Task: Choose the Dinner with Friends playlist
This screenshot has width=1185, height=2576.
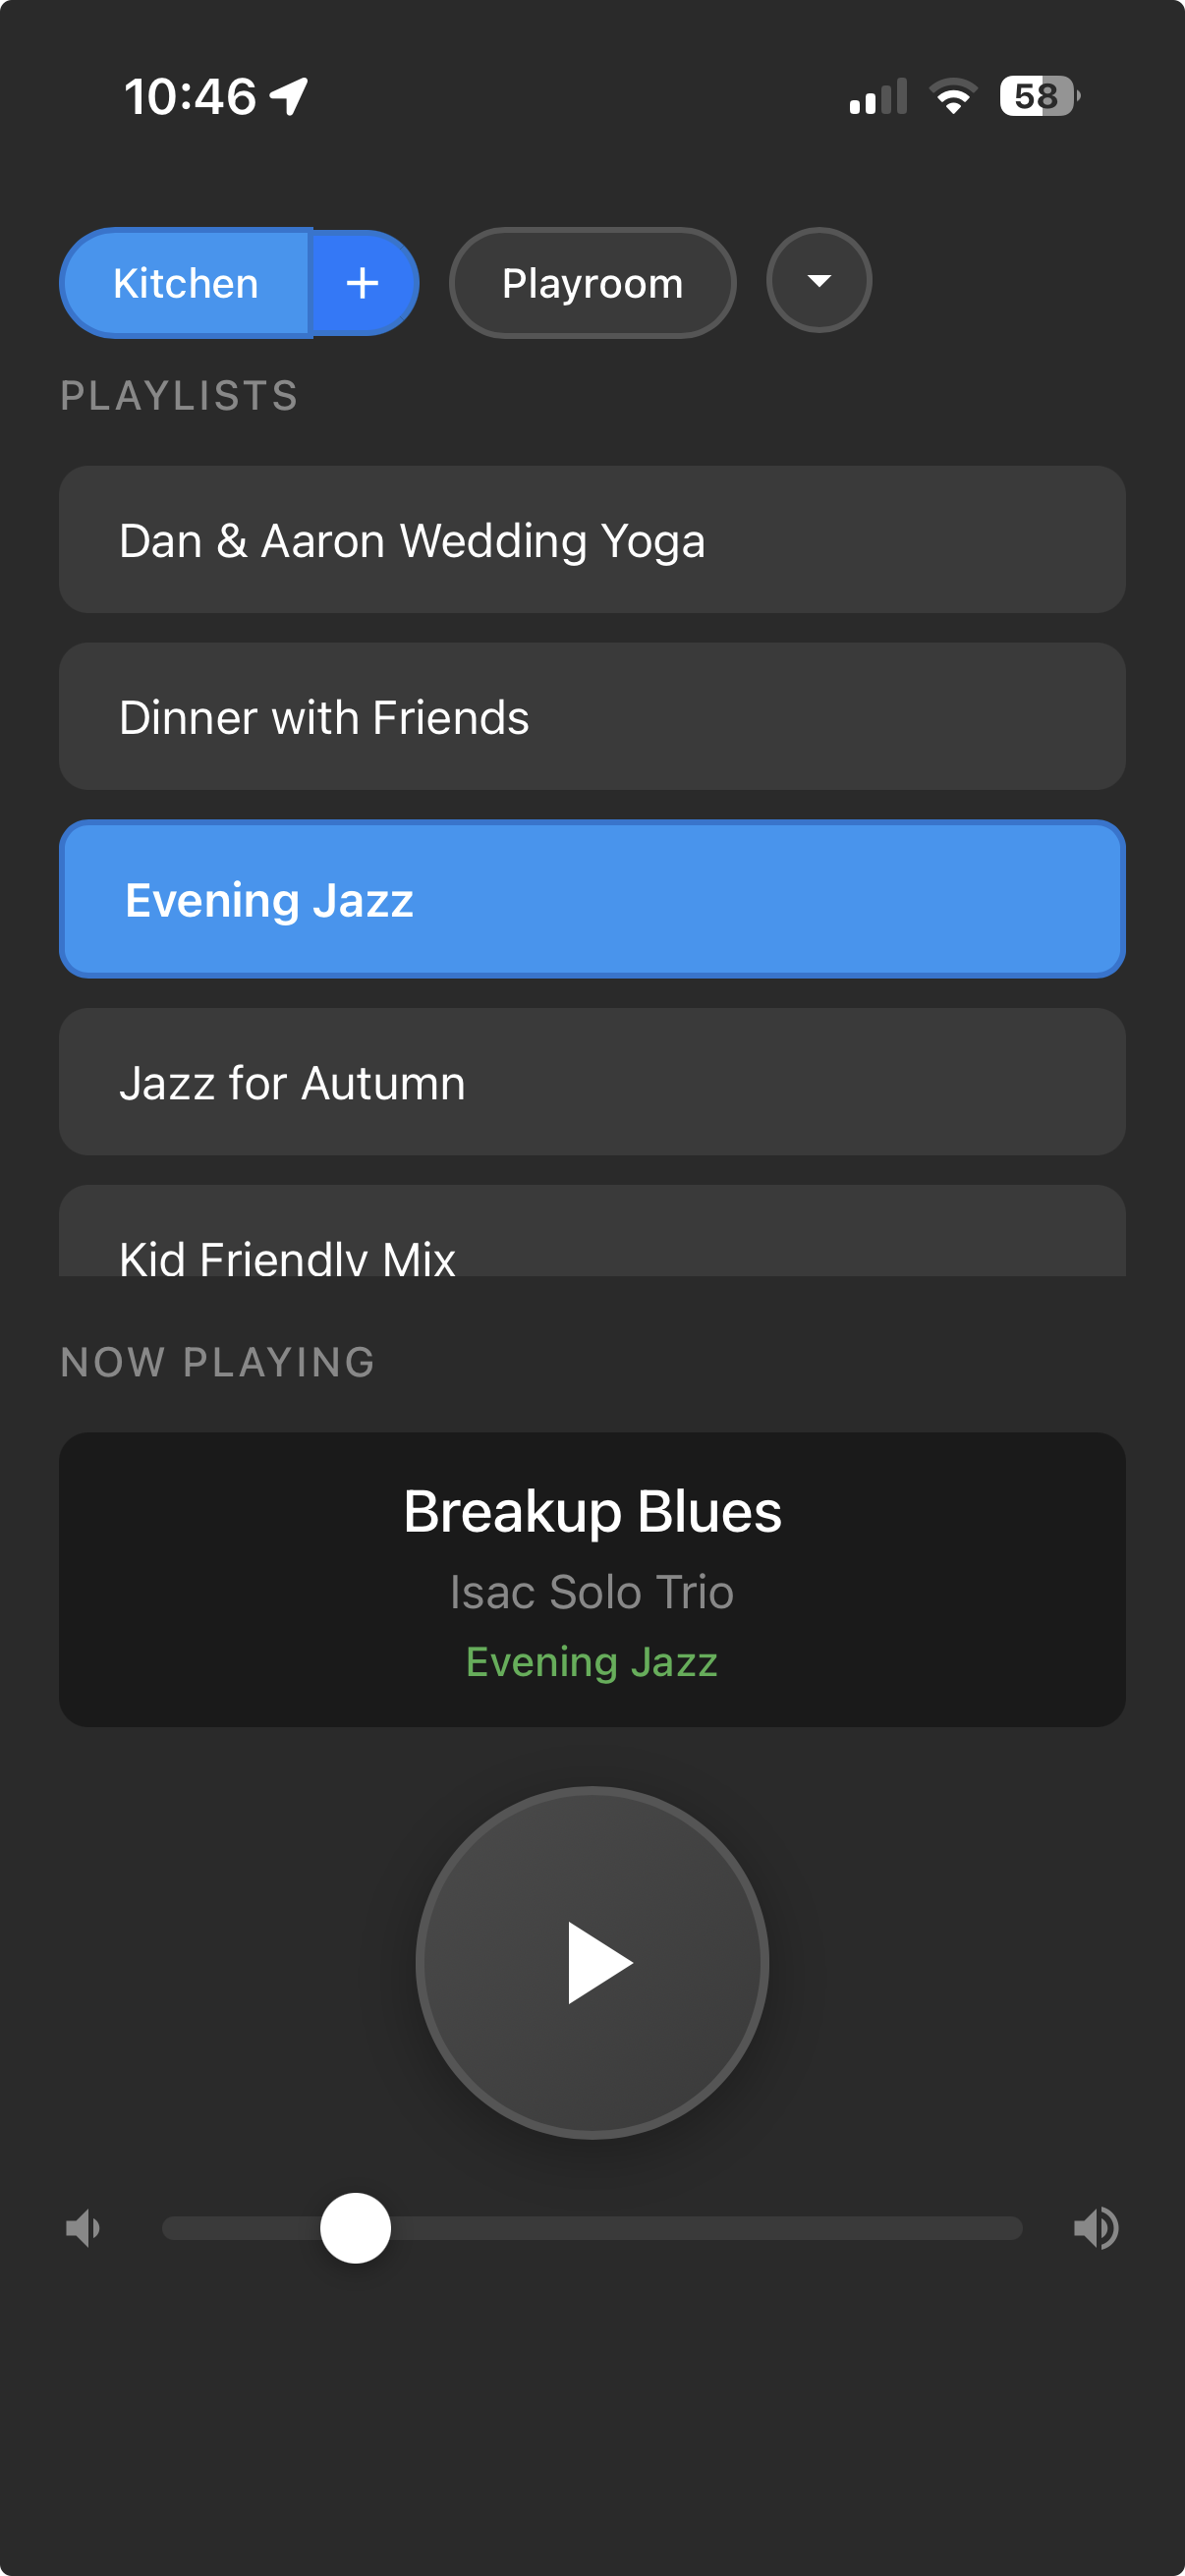Action: pyautogui.click(x=592, y=717)
